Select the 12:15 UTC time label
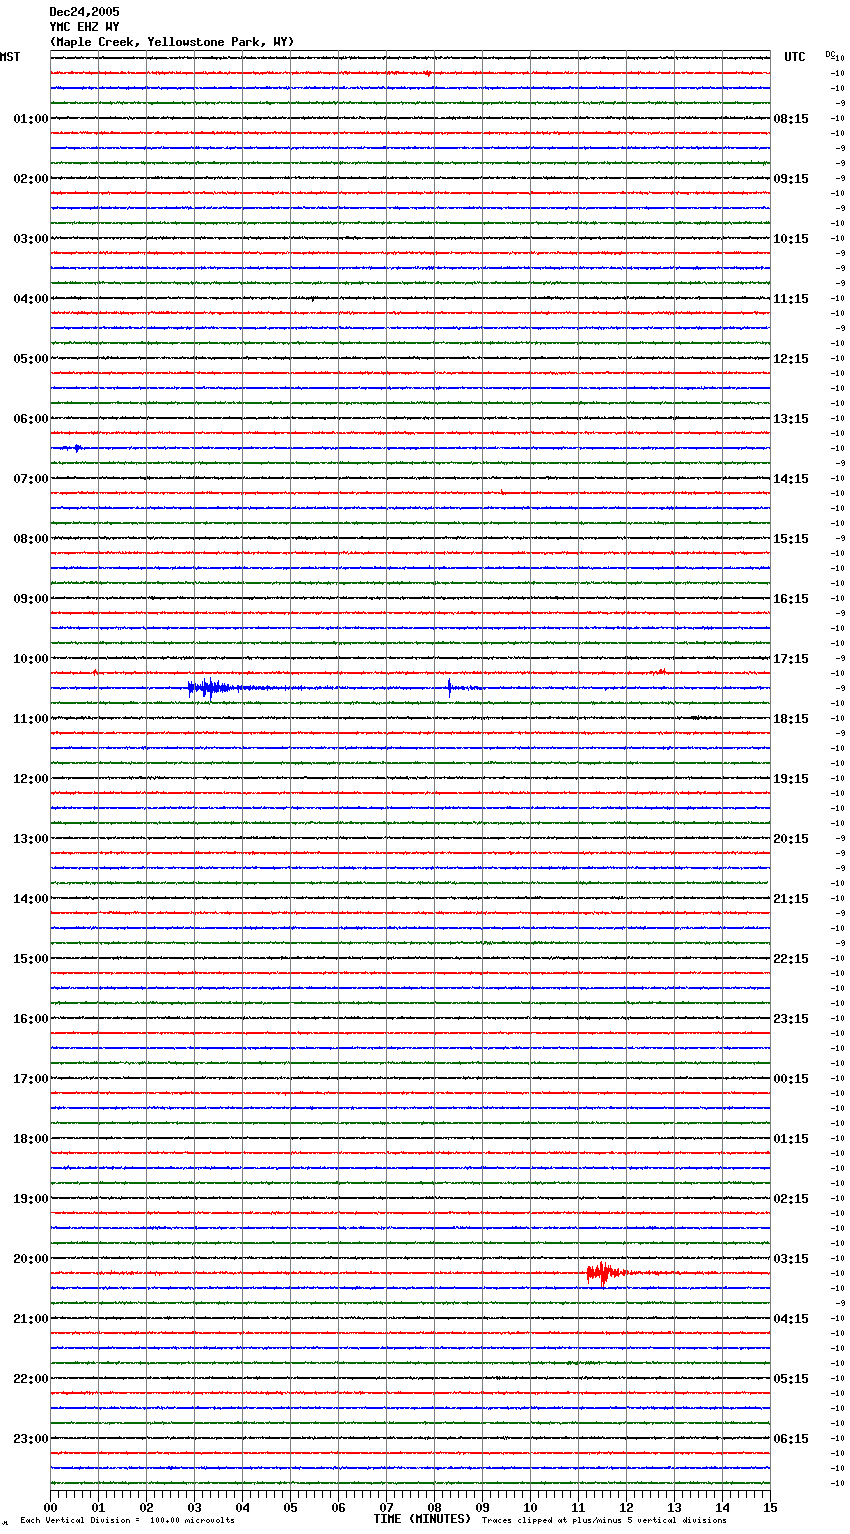The height and width of the screenshot is (1534, 850). [791, 358]
